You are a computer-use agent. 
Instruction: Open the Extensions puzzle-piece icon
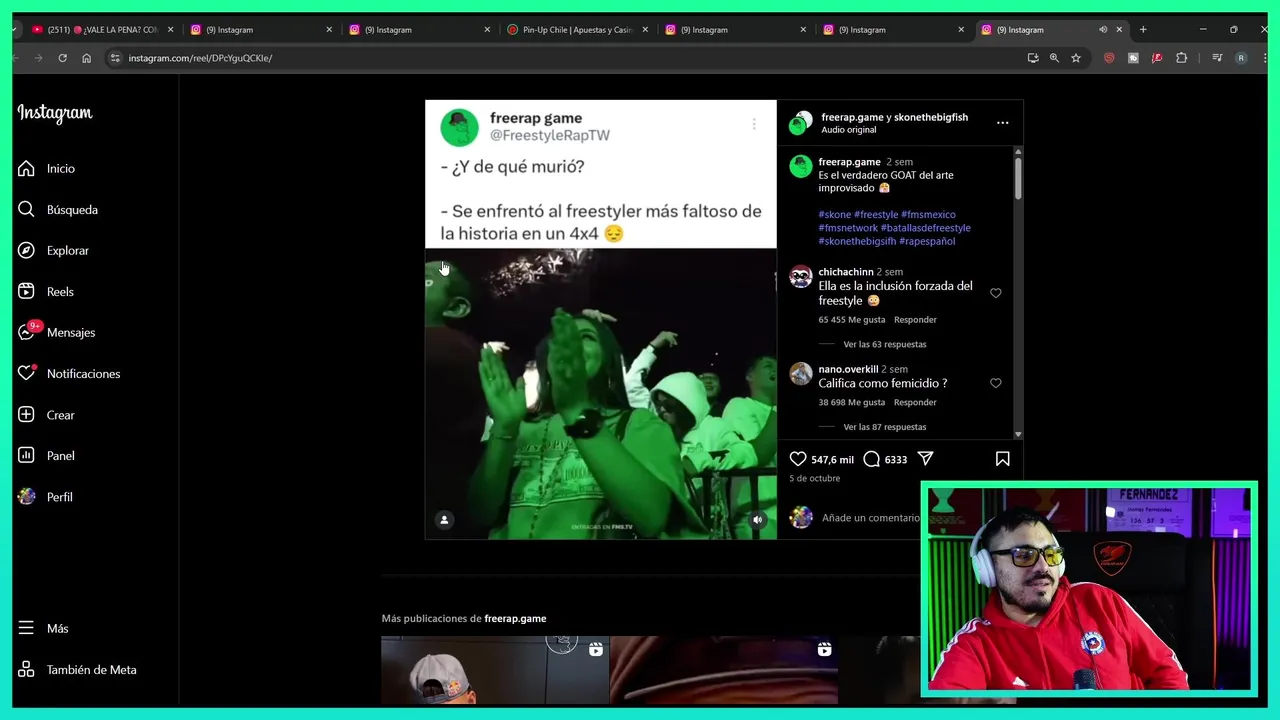(1181, 58)
